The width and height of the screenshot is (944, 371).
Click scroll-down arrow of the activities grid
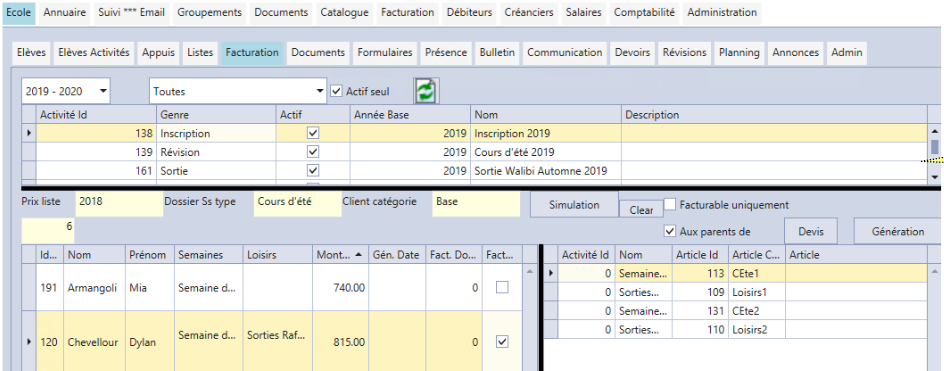coord(934,177)
